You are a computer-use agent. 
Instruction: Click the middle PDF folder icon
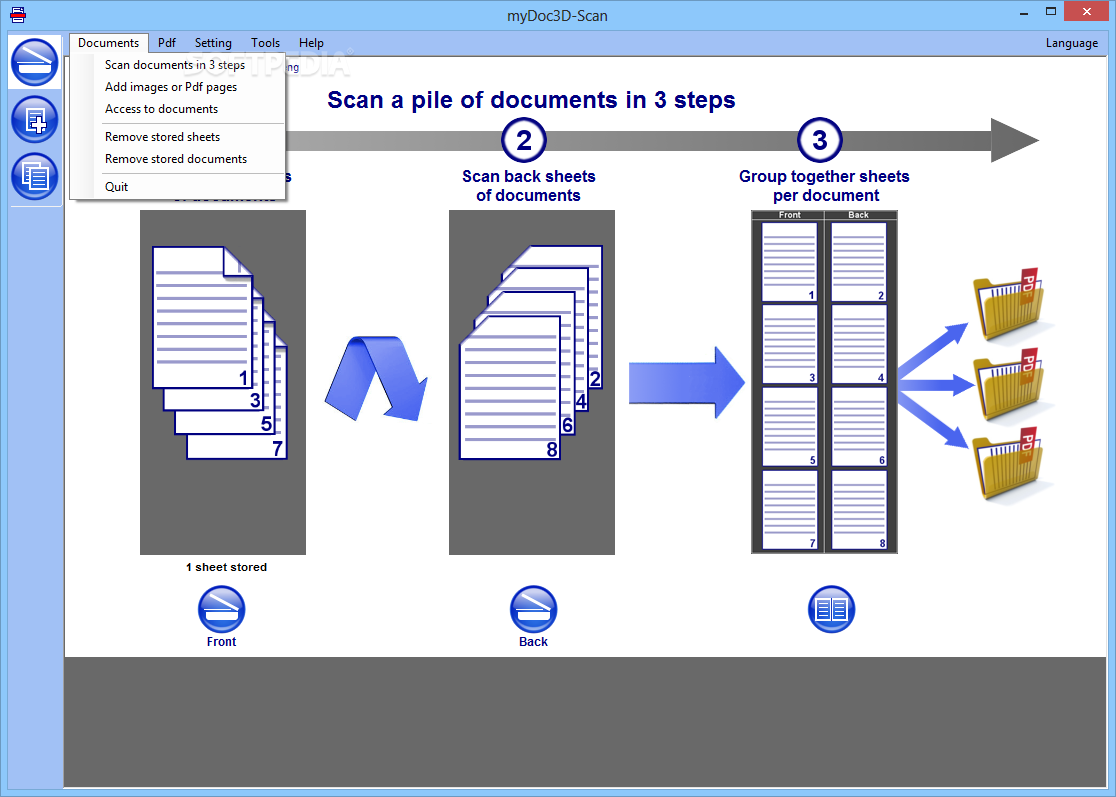(x=1010, y=385)
